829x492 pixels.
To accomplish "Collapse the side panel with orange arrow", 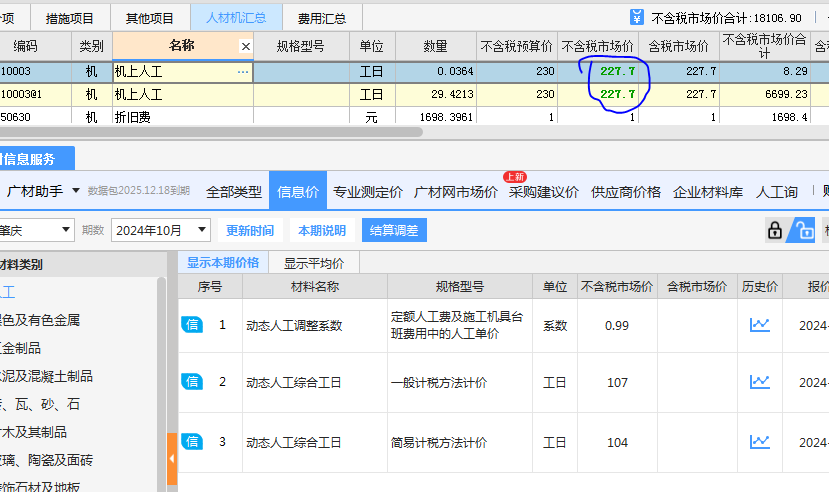I will click(x=172, y=459).
